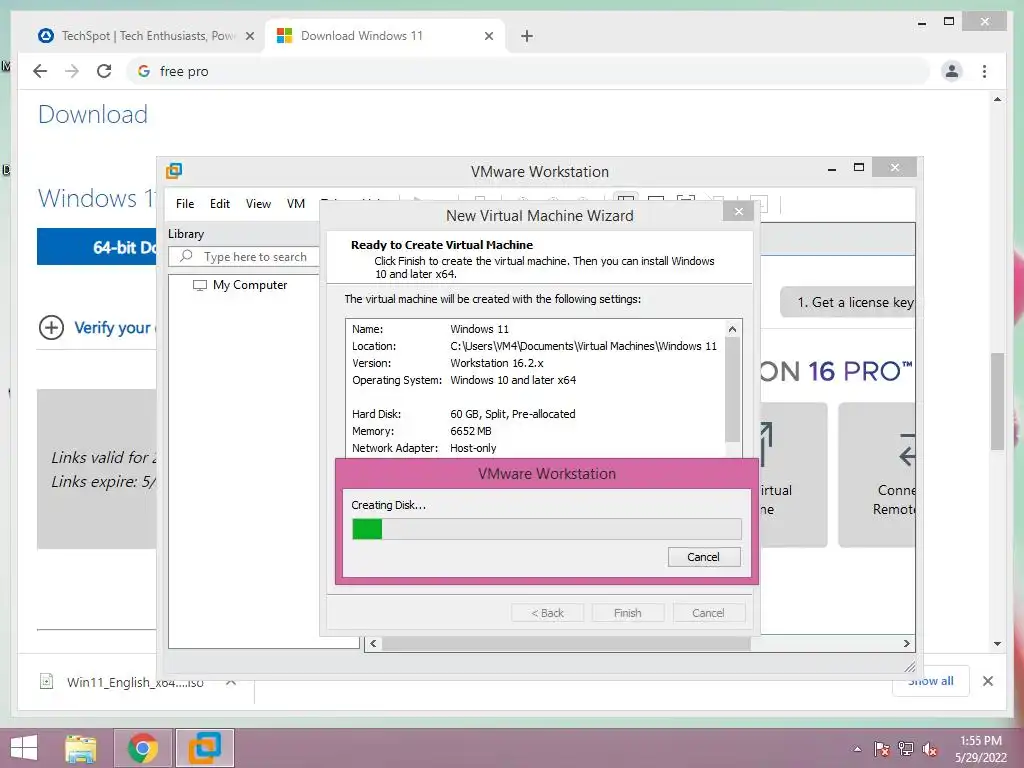Click the Connect to a Remote Server card
Viewport: 1024px width, 768px height.
pos(876,475)
